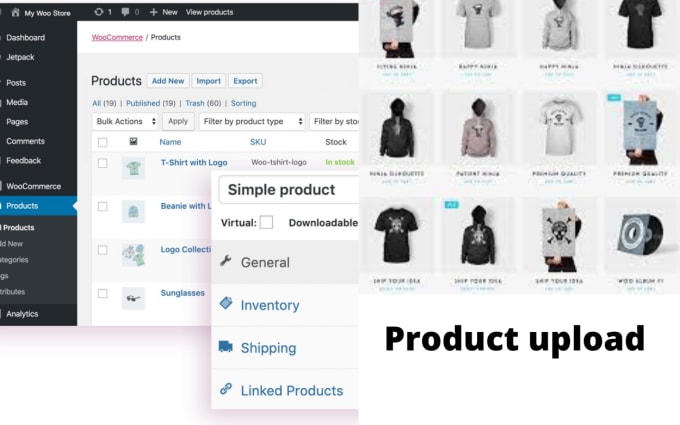Screen dimensions: 680x425
Task: Open Analytics in the admin sidebar
Action: [x=22, y=314]
